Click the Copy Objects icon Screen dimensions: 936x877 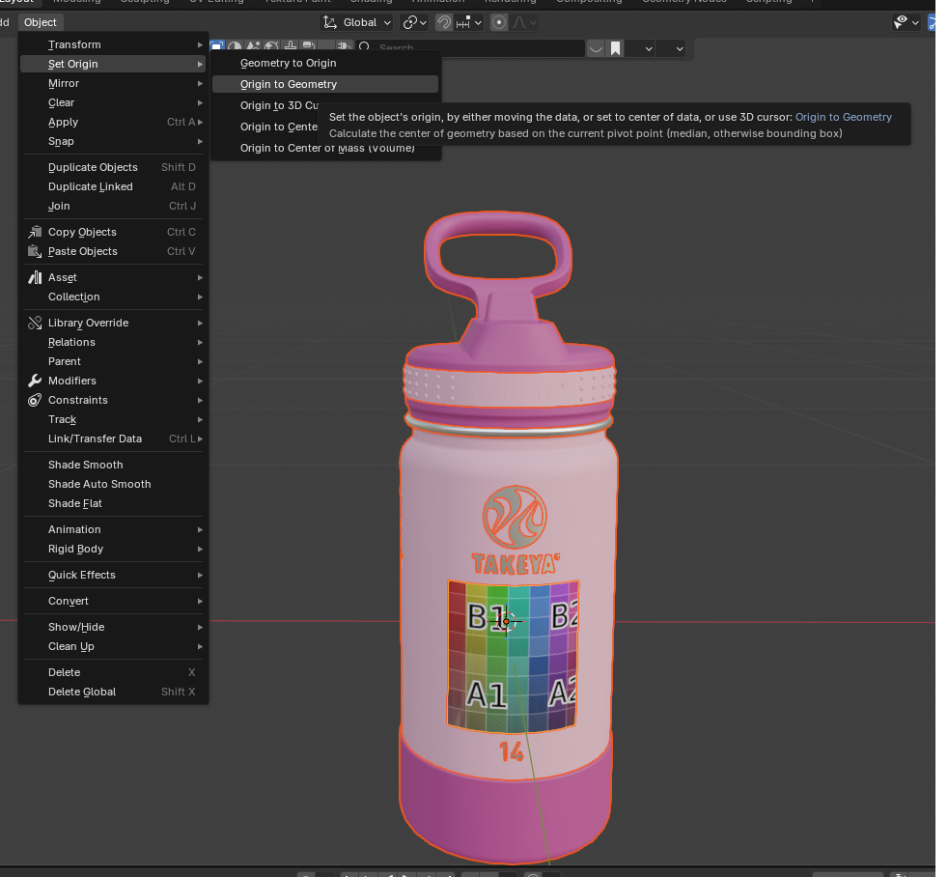(35, 232)
